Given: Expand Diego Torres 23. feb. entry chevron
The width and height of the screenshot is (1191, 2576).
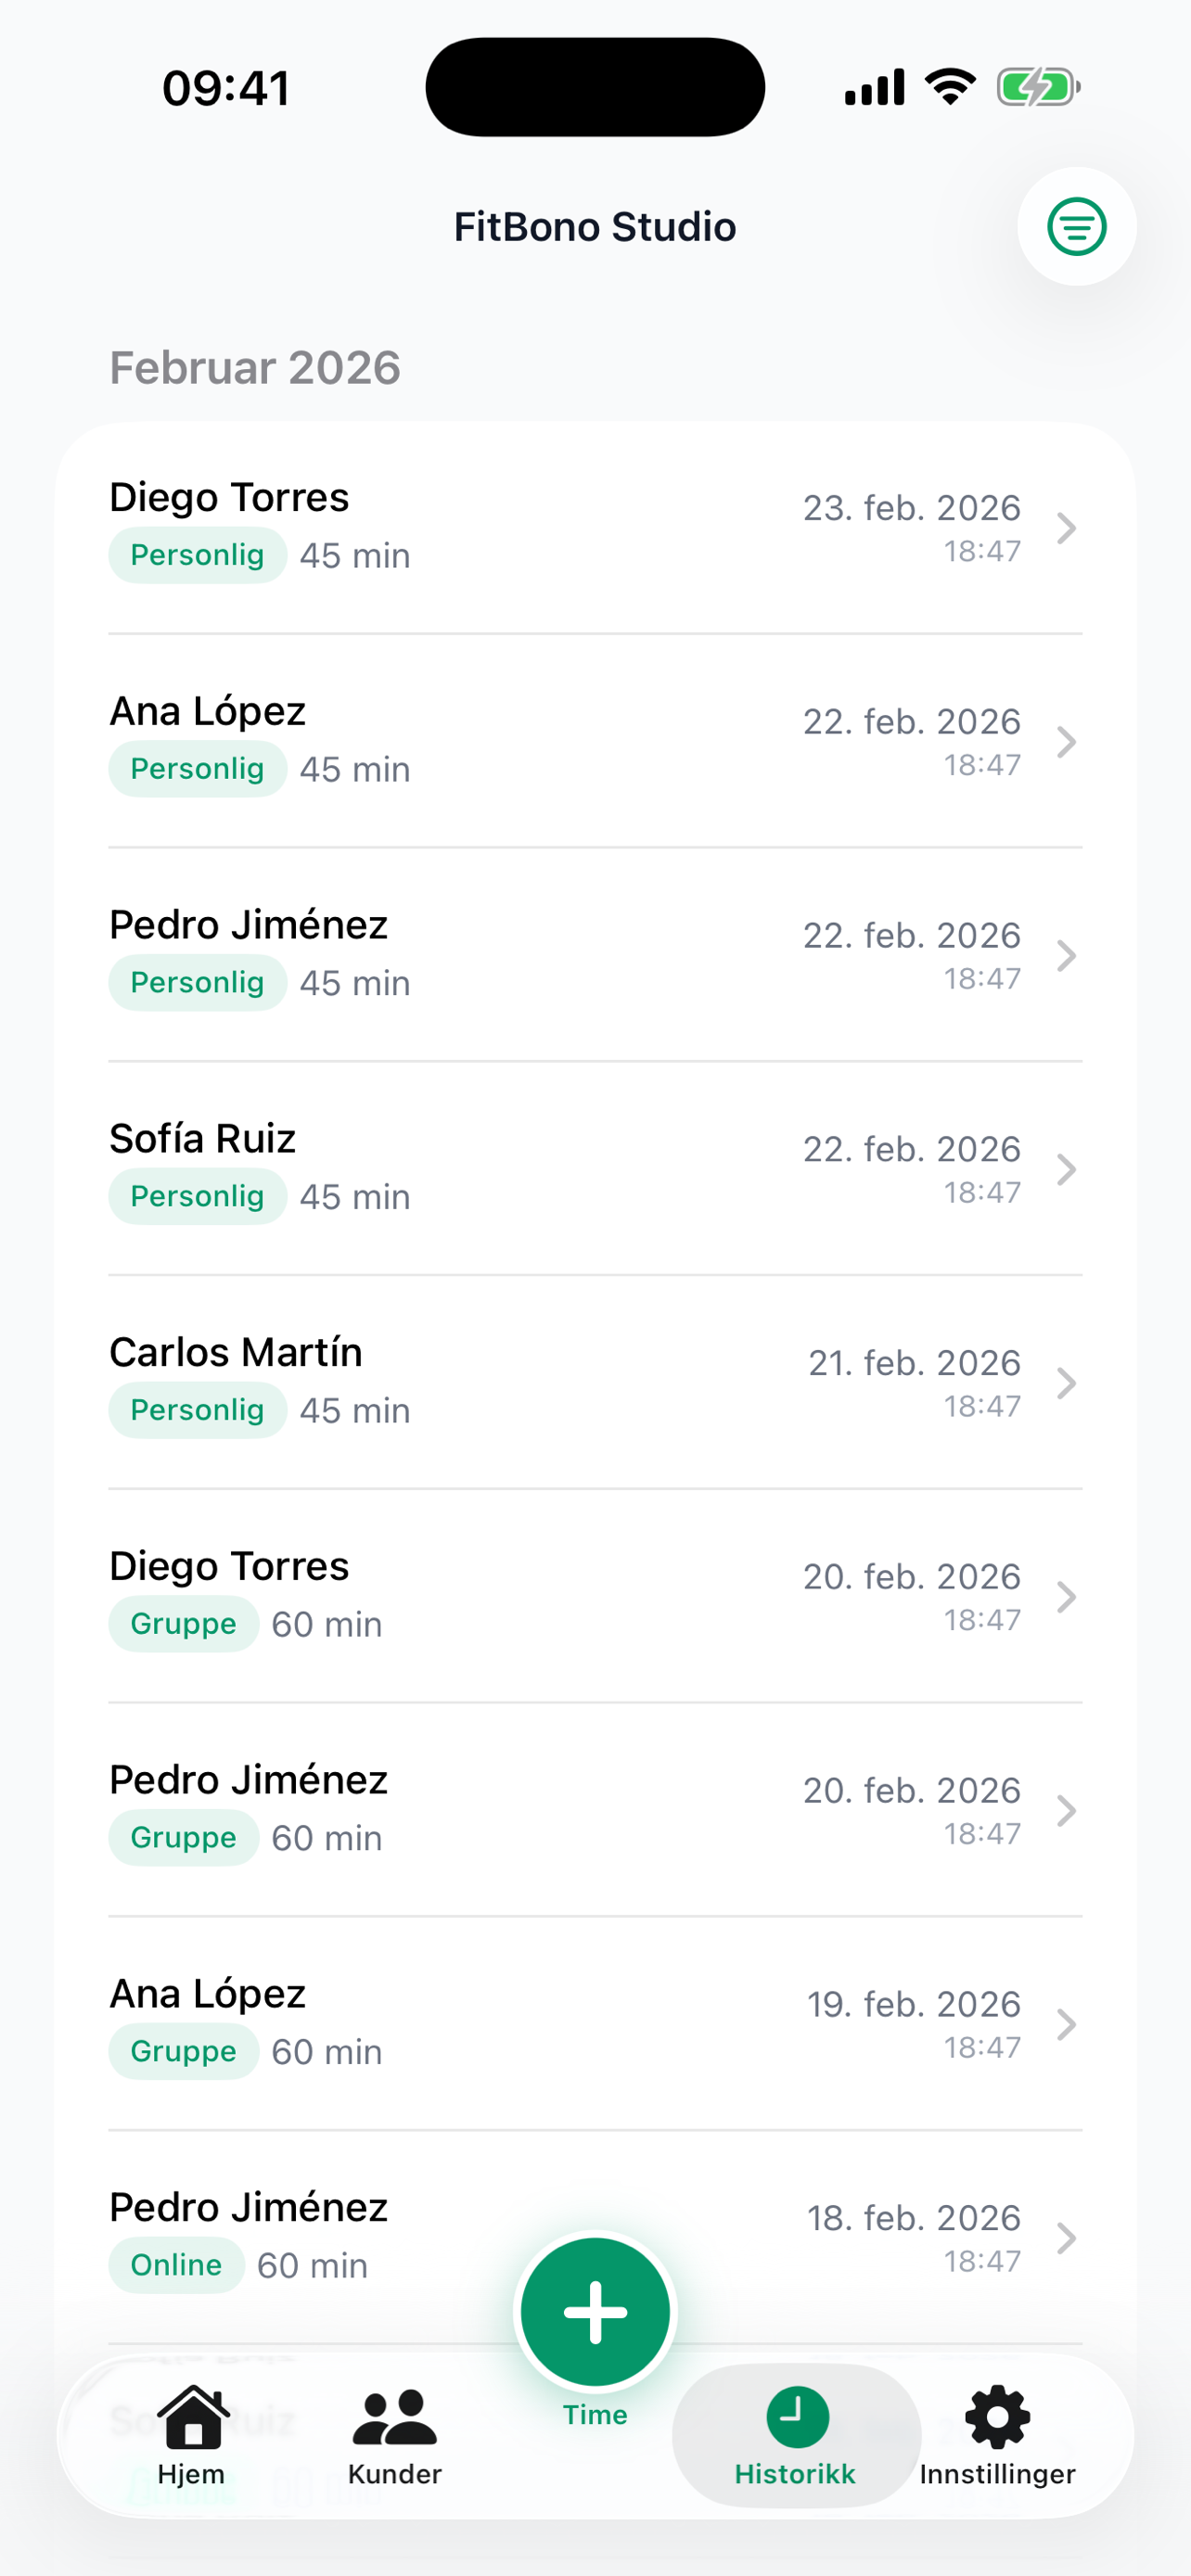Looking at the screenshot, I should (1066, 528).
